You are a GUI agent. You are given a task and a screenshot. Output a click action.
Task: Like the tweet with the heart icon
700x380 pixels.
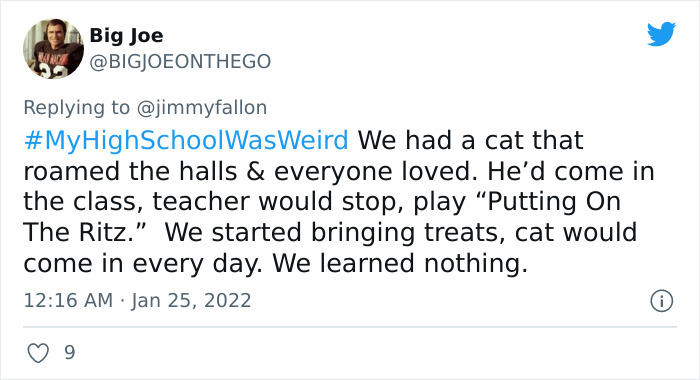point(38,353)
